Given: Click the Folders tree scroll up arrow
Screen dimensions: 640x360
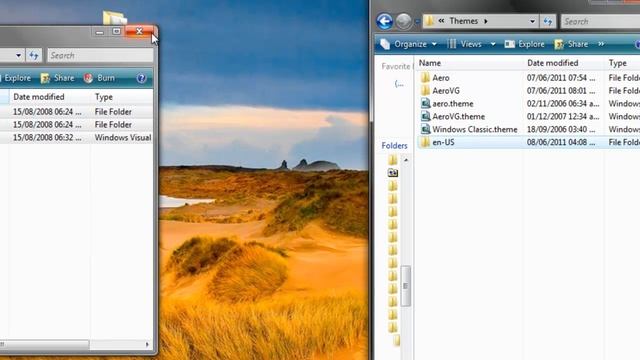Looking at the screenshot, I should [x=406, y=160].
